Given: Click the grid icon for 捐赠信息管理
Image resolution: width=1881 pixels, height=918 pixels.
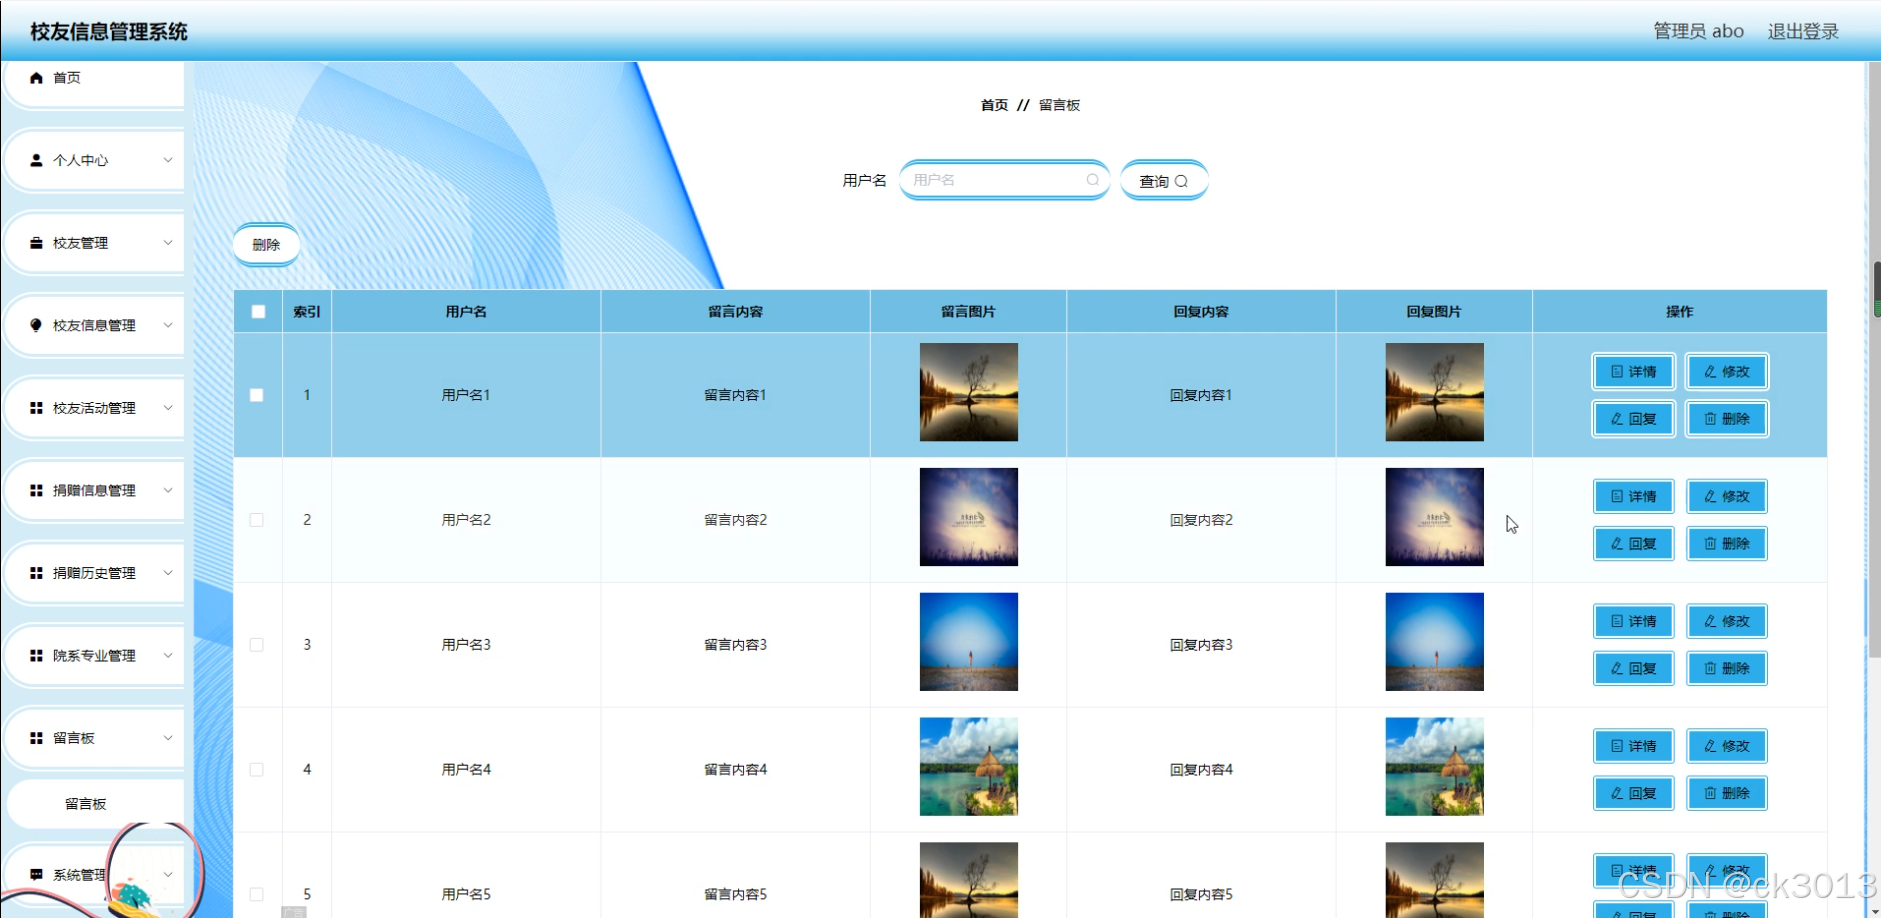Looking at the screenshot, I should coord(36,490).
